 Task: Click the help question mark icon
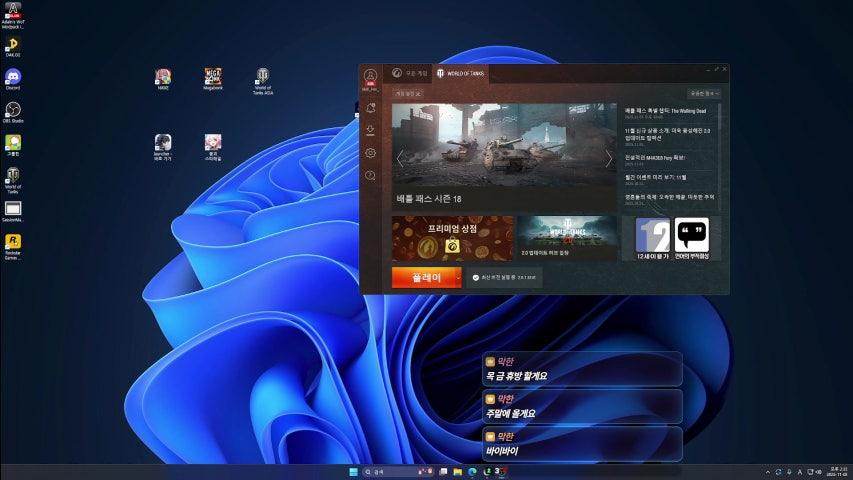coord(371,176)
